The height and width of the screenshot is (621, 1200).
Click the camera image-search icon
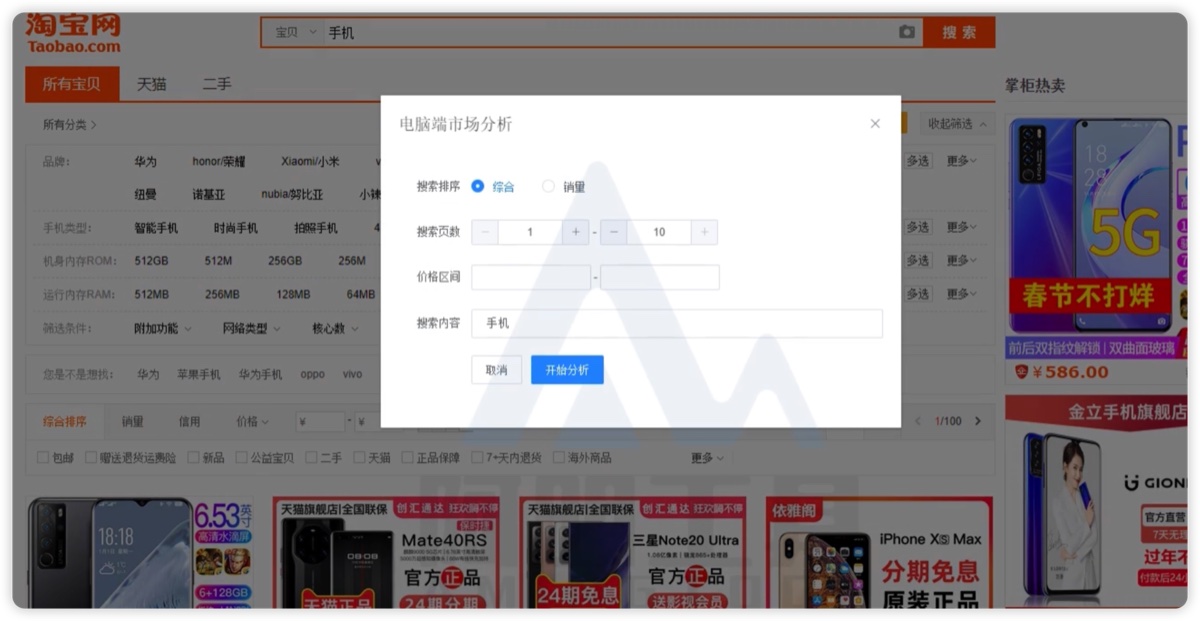906,32
